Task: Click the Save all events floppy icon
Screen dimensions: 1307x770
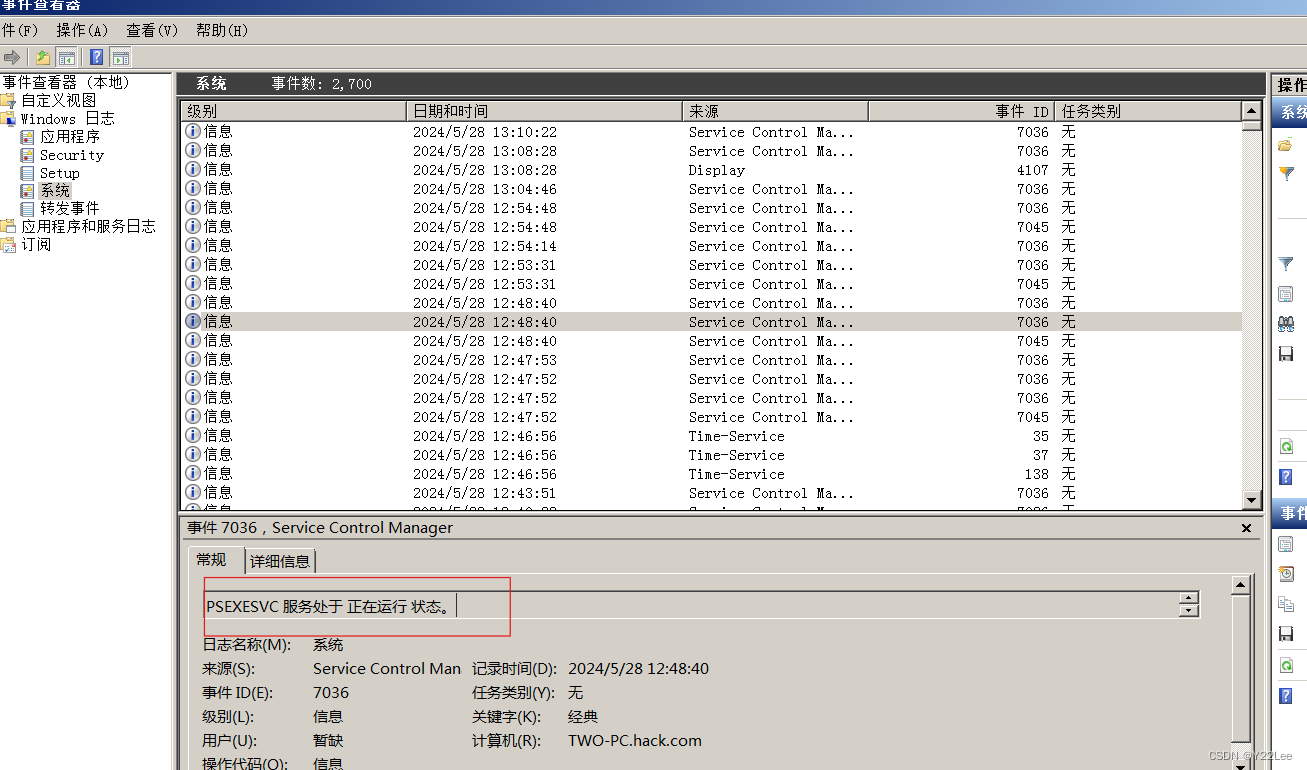Action: (1286, 354)
